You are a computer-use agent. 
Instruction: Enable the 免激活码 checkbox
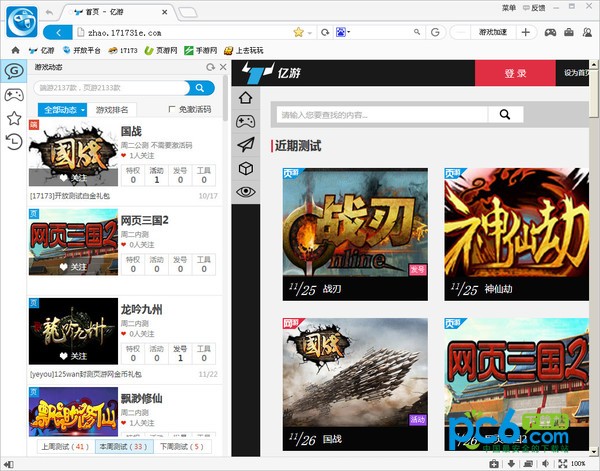point(172,109)
